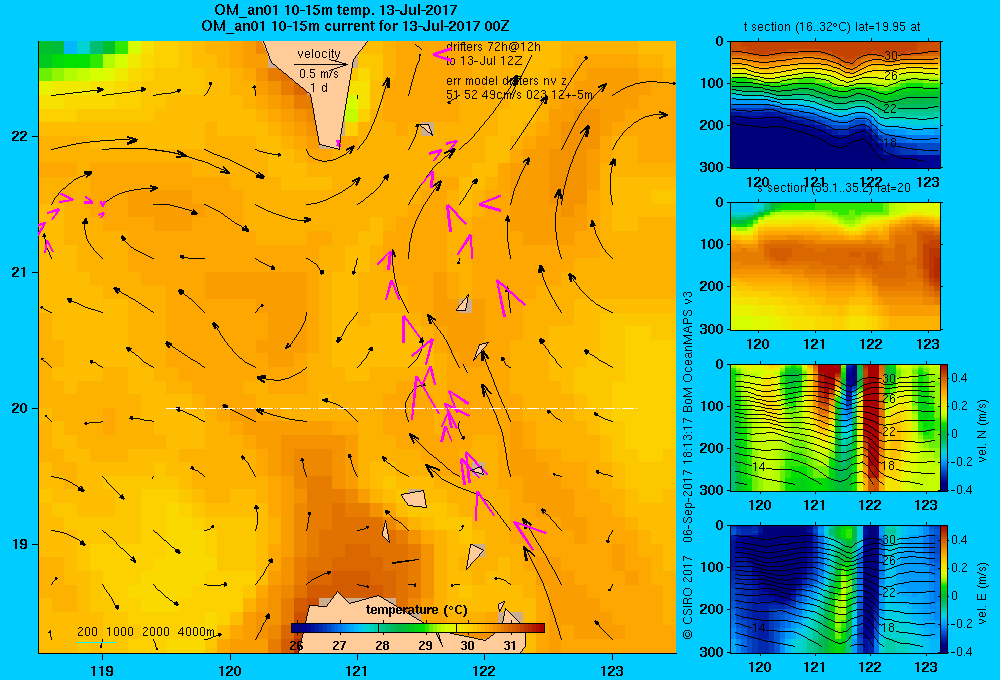Screen dimensions: 1000x680
Task: Click the latitude label 22 on the map axis
Action: coord(20,136)
